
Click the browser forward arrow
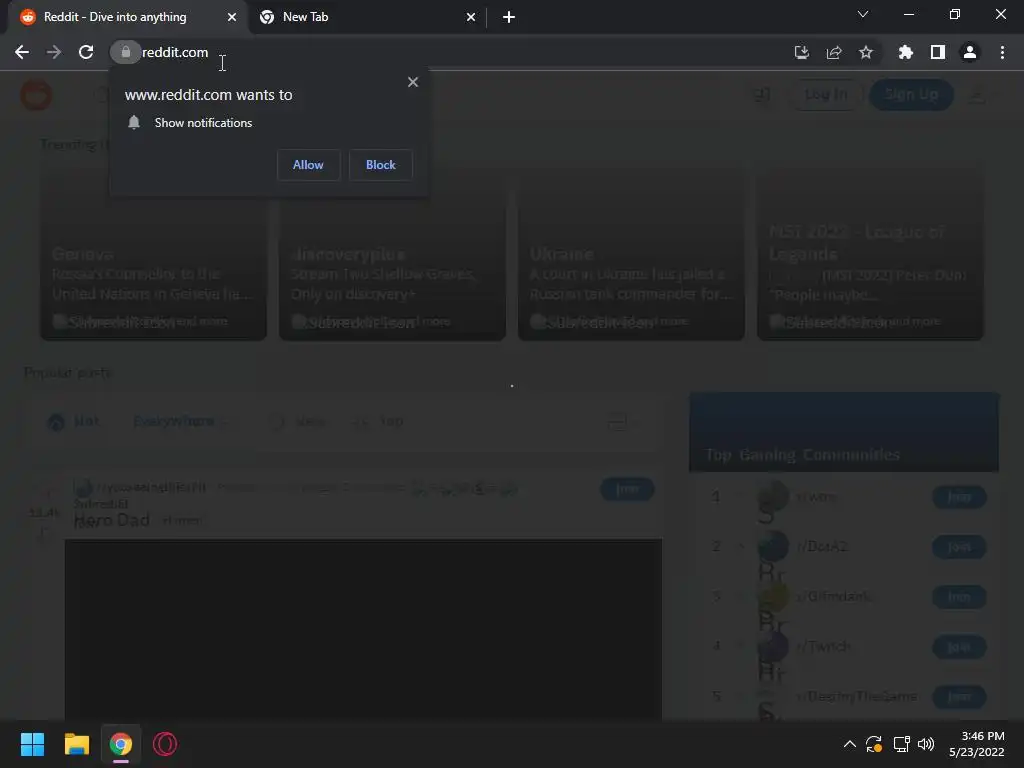(x=54, y=52)
